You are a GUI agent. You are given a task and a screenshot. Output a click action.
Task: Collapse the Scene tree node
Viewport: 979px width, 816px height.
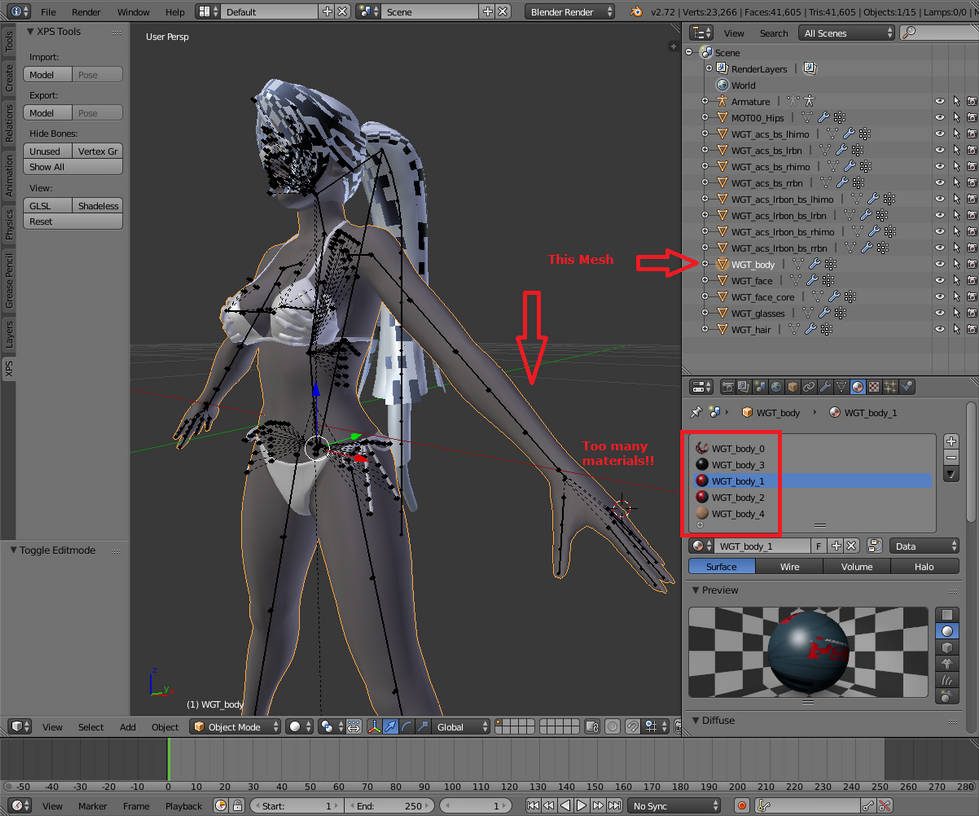tap(689, 52)
